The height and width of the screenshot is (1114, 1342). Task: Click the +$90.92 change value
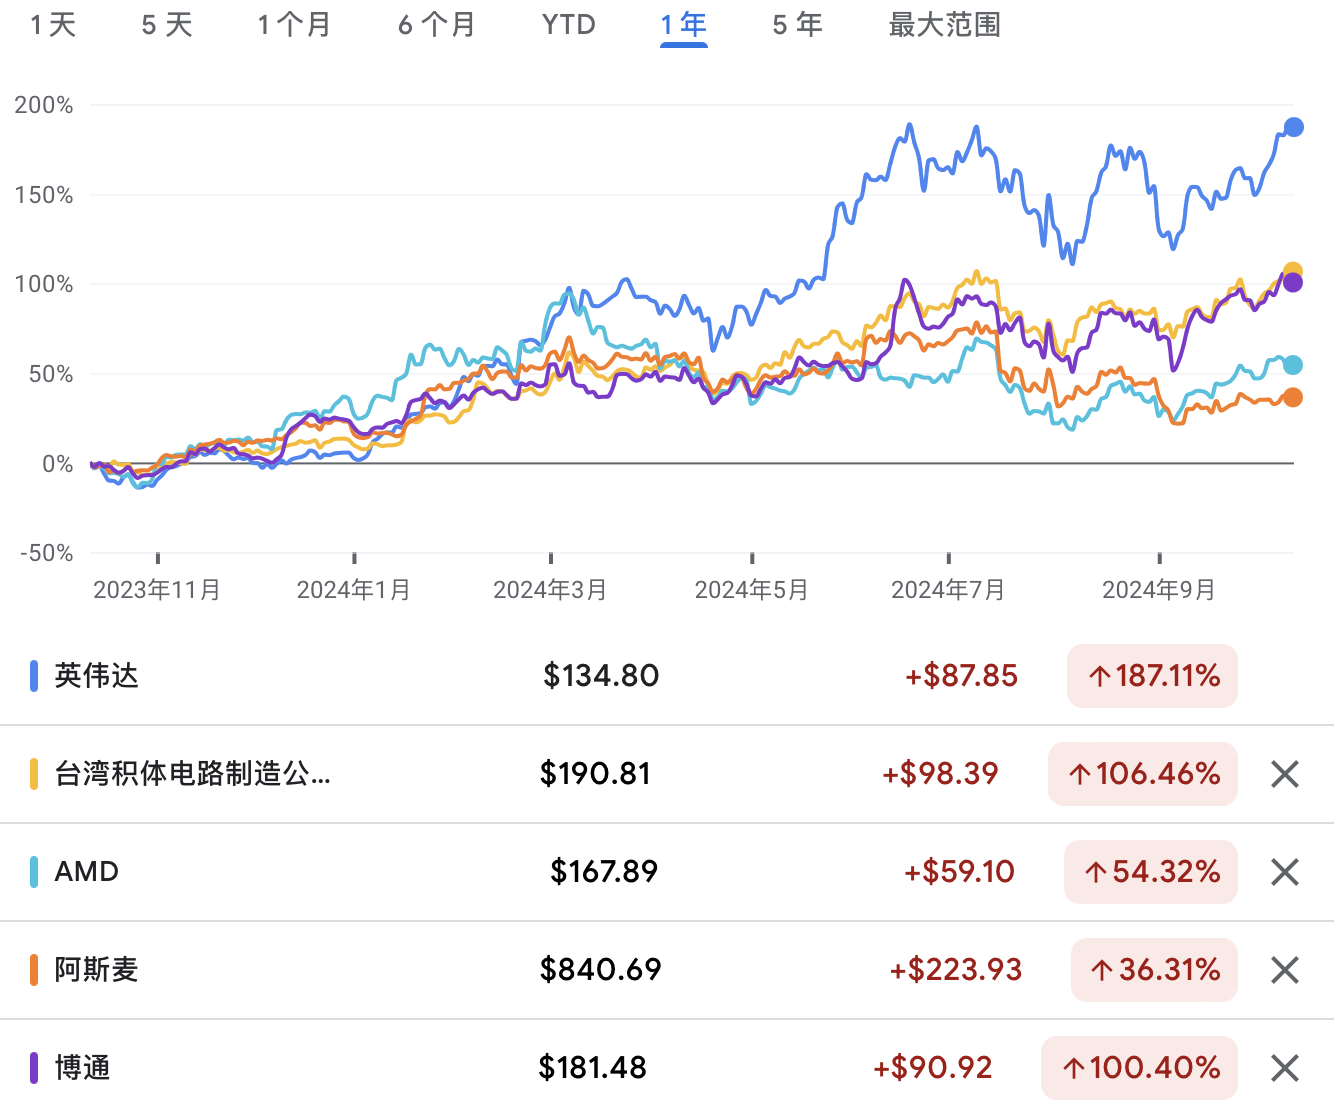(933, 1068)
